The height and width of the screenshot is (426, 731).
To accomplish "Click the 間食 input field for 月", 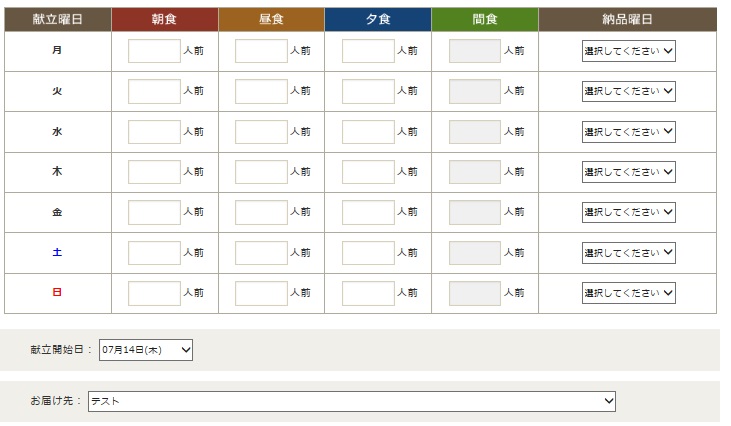I will [475, 51].
